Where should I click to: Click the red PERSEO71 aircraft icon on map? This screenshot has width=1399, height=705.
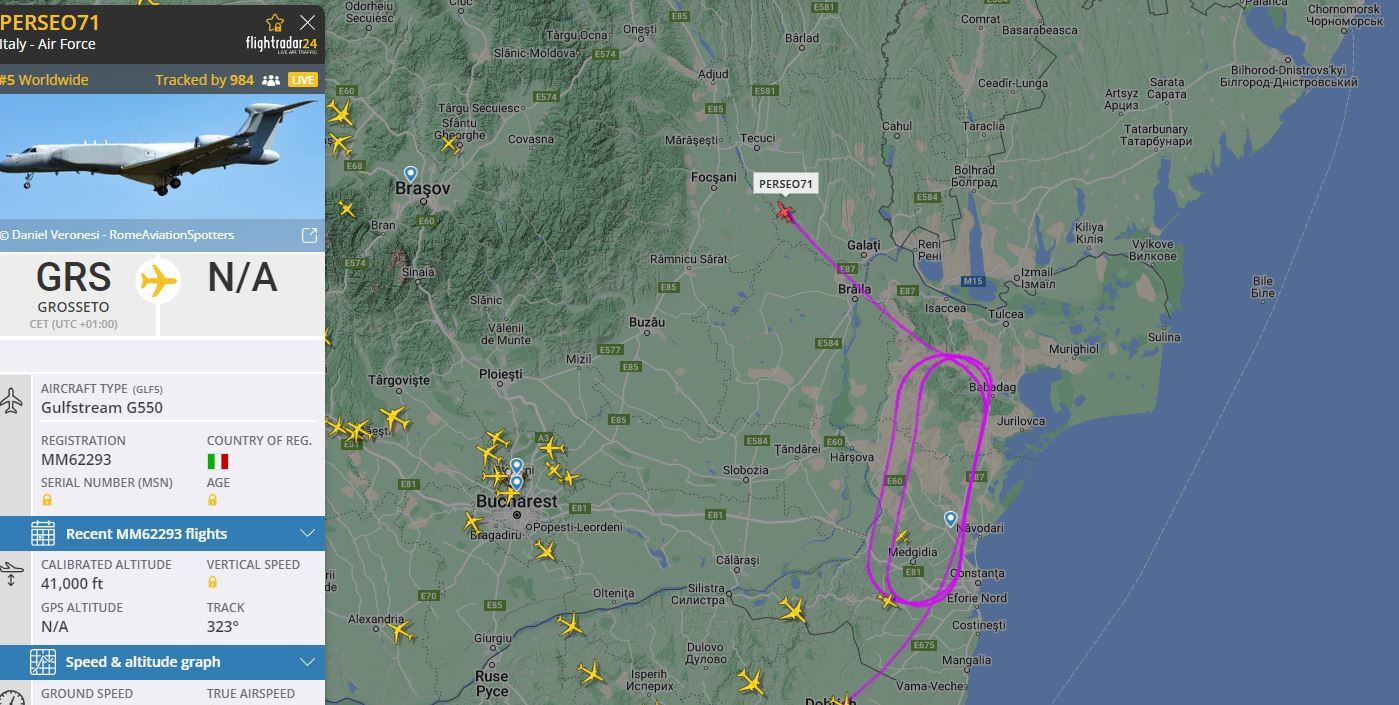tap(785, 211)
